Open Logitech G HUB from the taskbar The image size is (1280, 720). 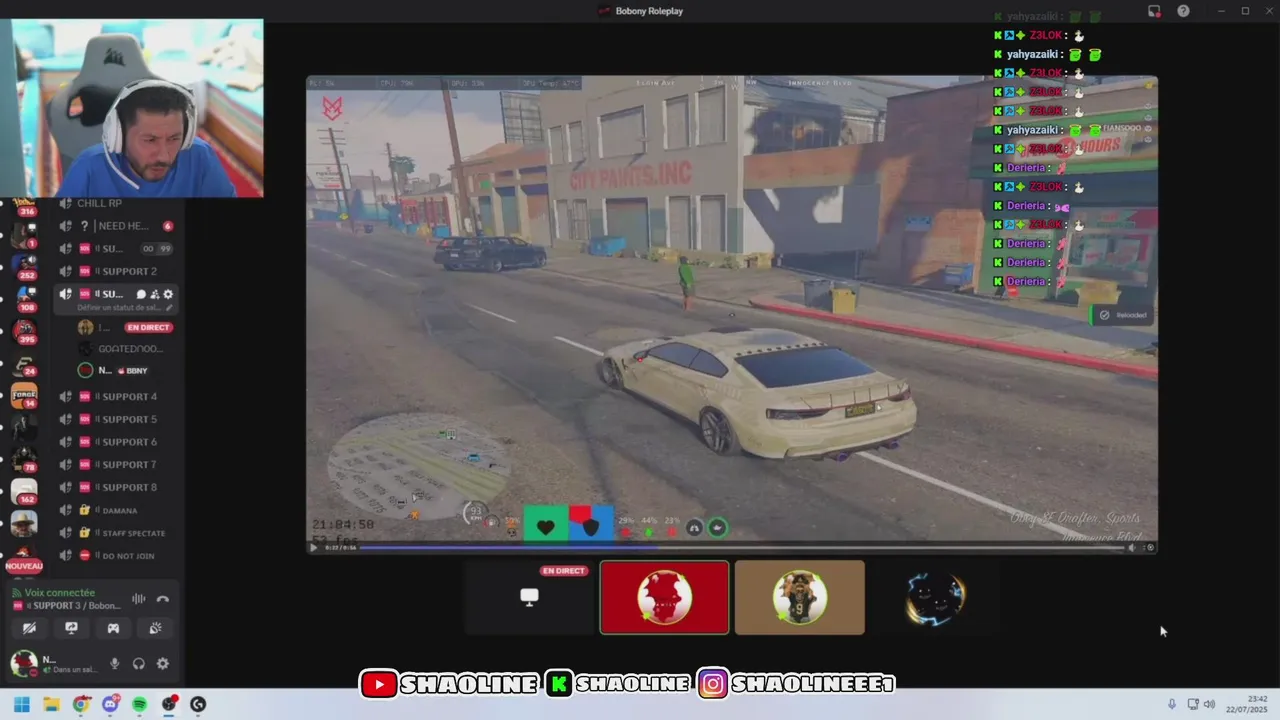pos(198,704)
